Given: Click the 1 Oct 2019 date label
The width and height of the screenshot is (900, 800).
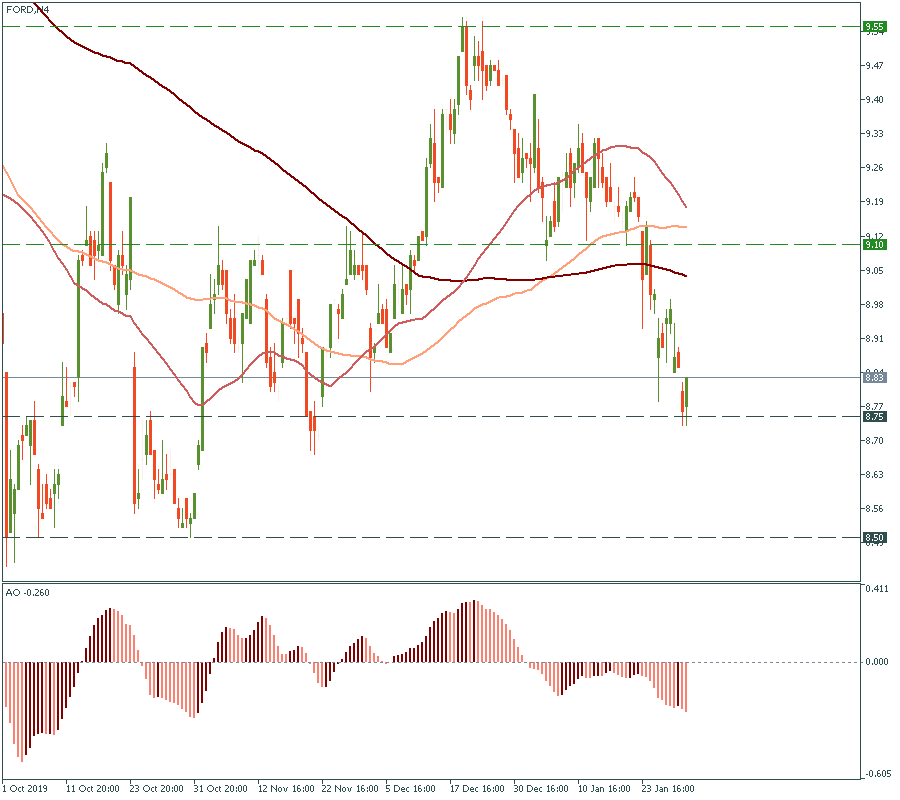Looking at the screenshot, I should (x=26, y=788).
